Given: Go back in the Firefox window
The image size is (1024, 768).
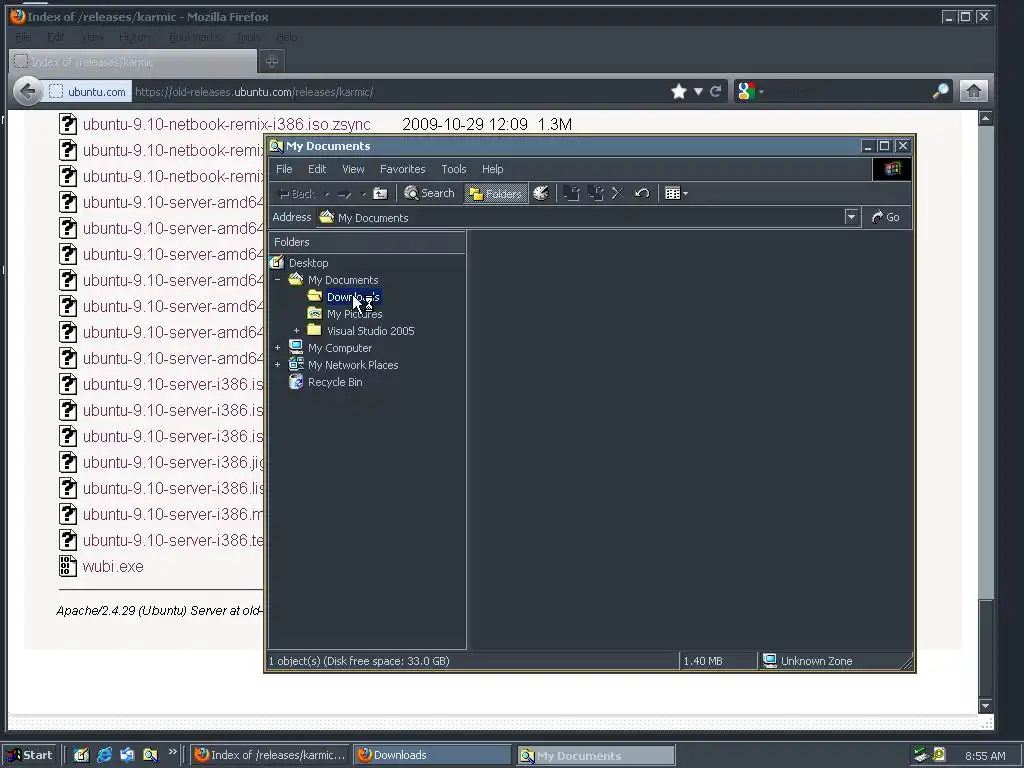Looking at the screenshot, I should click(27, 91).
